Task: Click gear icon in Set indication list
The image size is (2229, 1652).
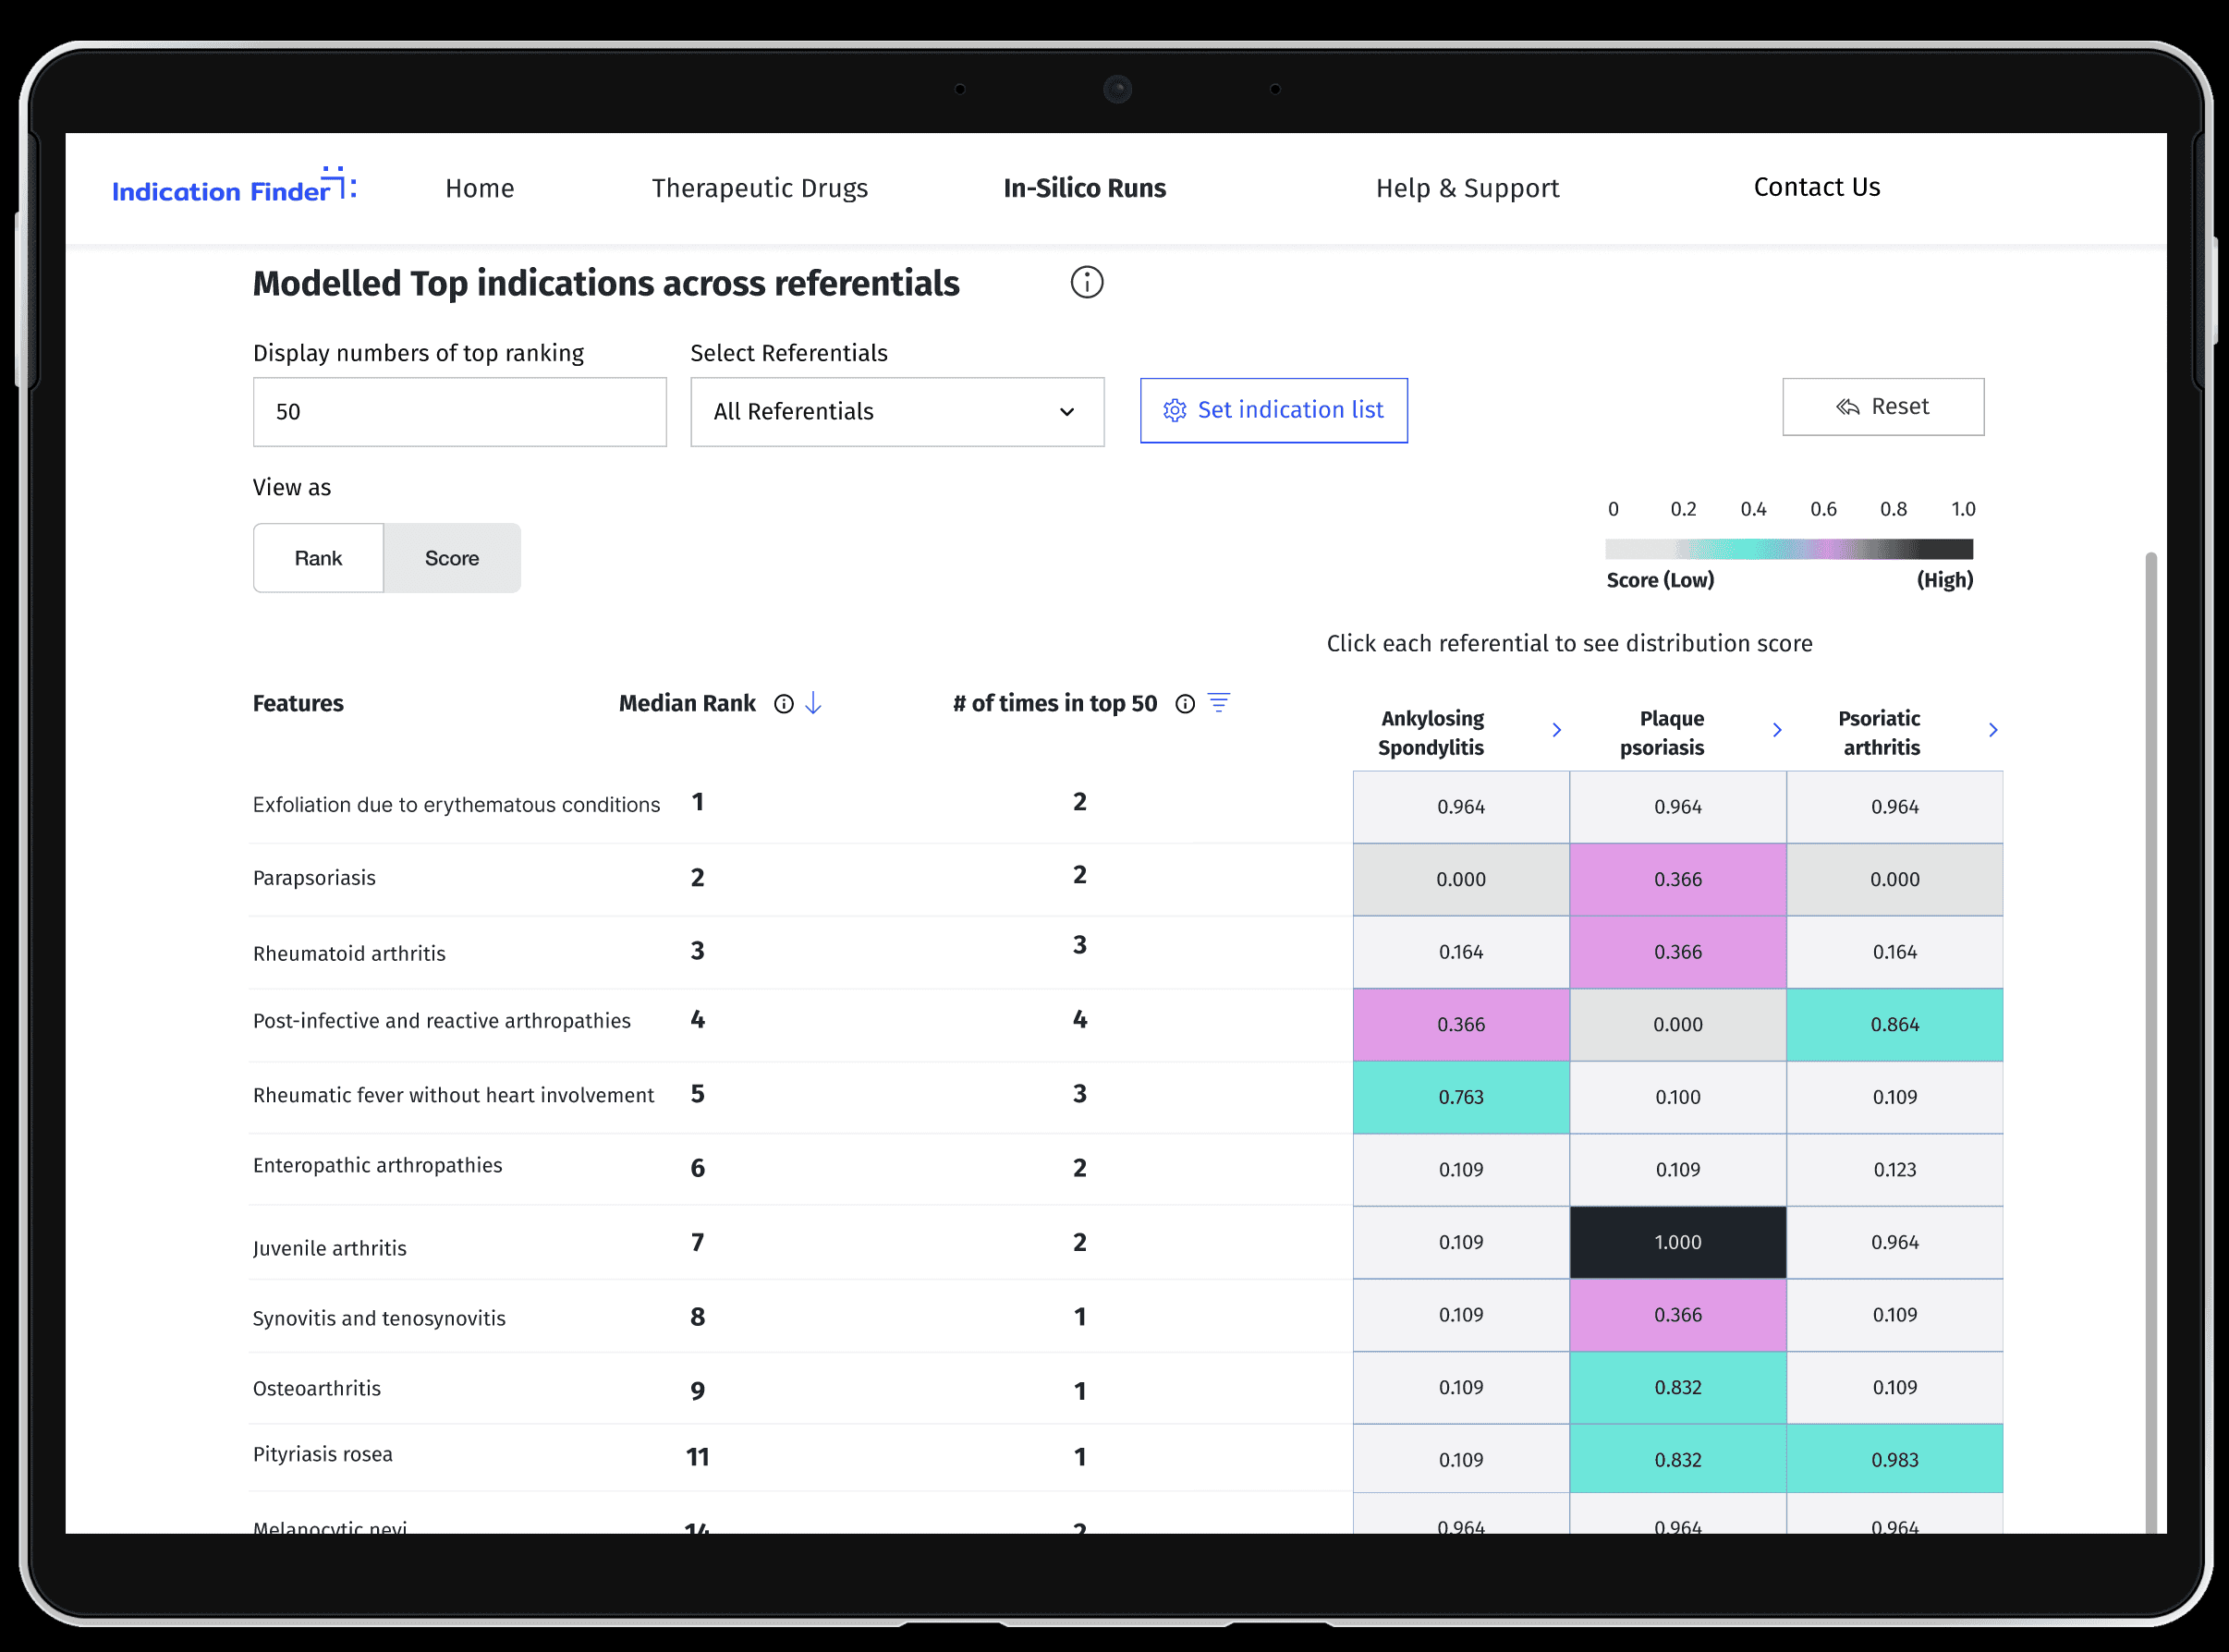Action: pyautogui.click(x=1174, y=411)
